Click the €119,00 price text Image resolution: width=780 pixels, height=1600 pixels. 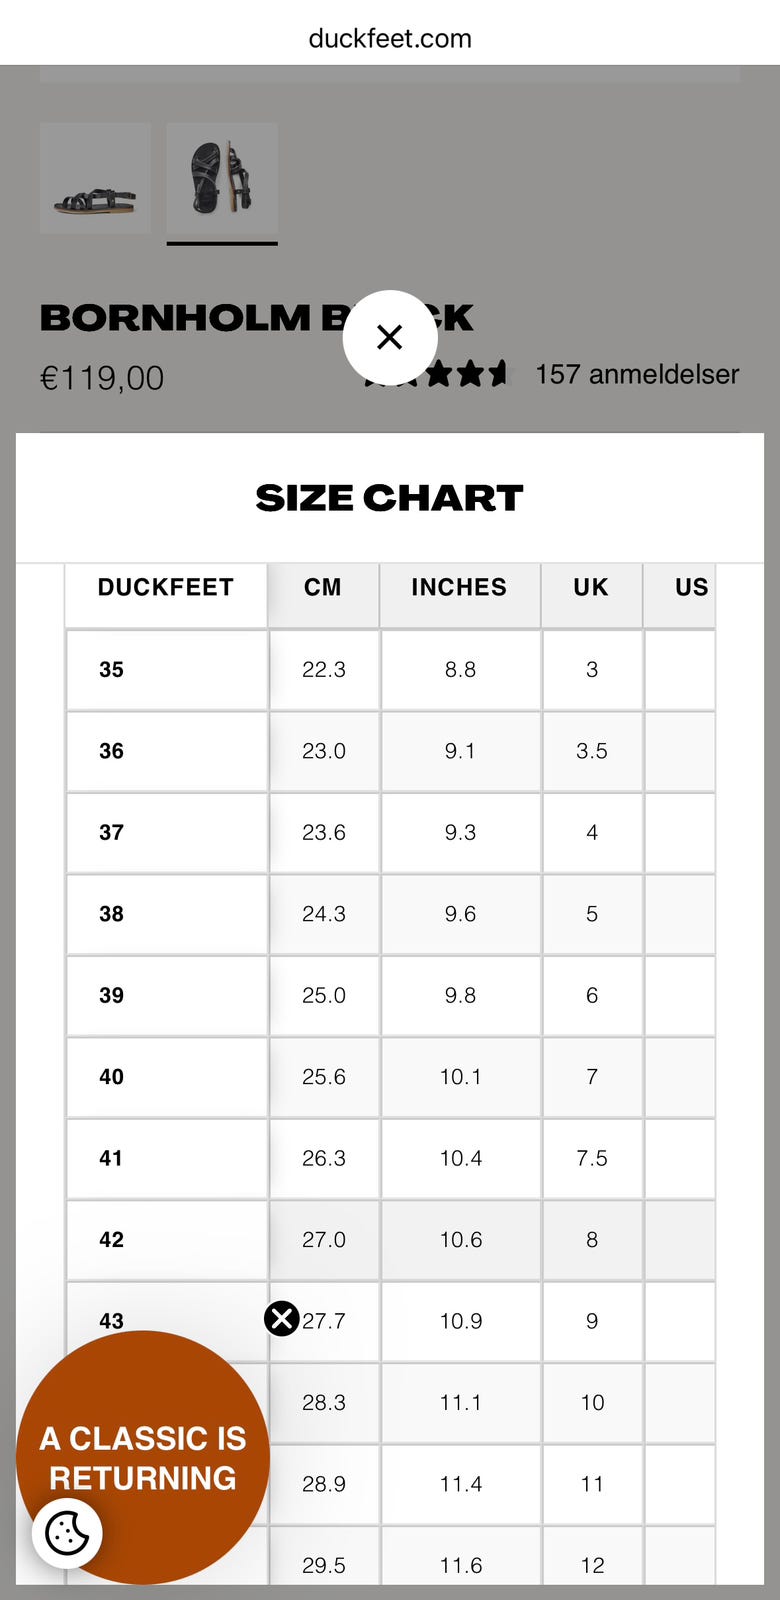pyautogui.click(x=102, y=378)
